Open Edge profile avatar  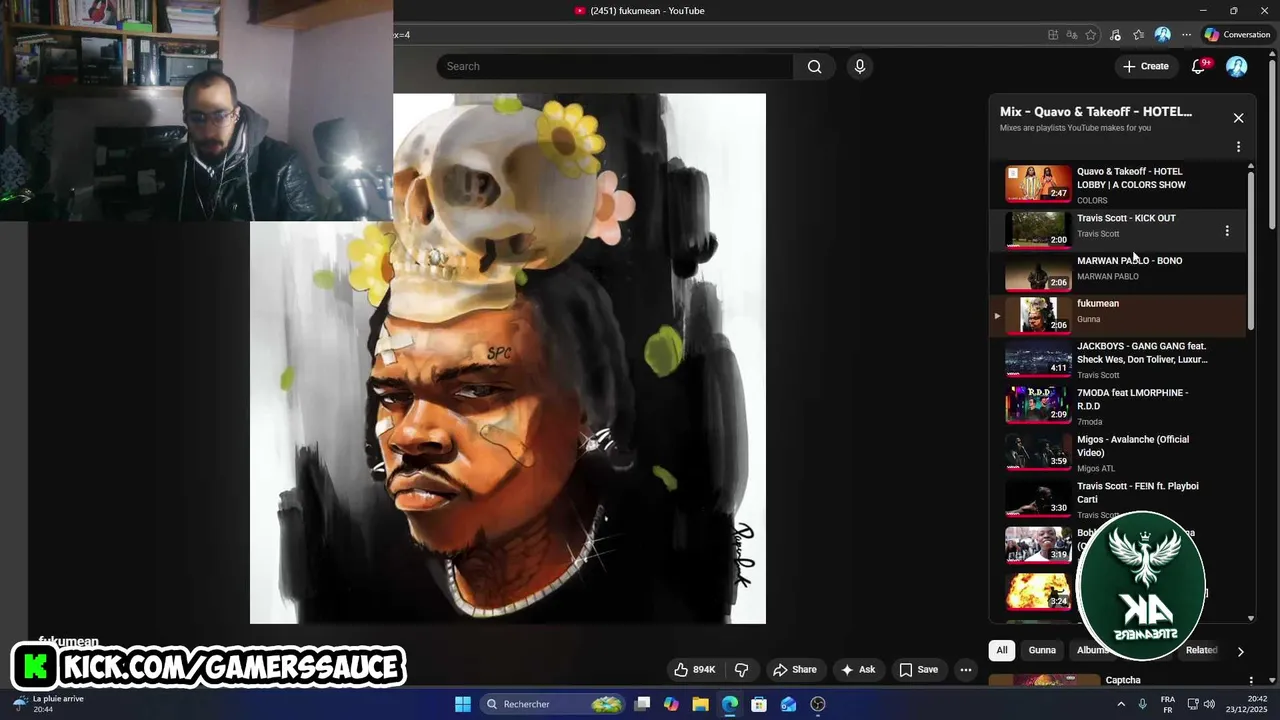pyautogui.click(x=1162, y=35)
